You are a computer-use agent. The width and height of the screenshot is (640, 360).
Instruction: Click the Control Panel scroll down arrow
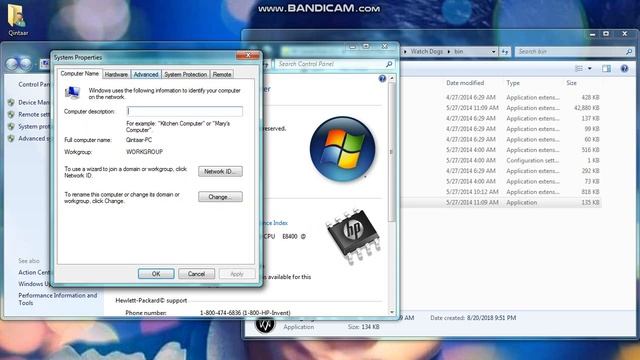click(x=392, y=312)
